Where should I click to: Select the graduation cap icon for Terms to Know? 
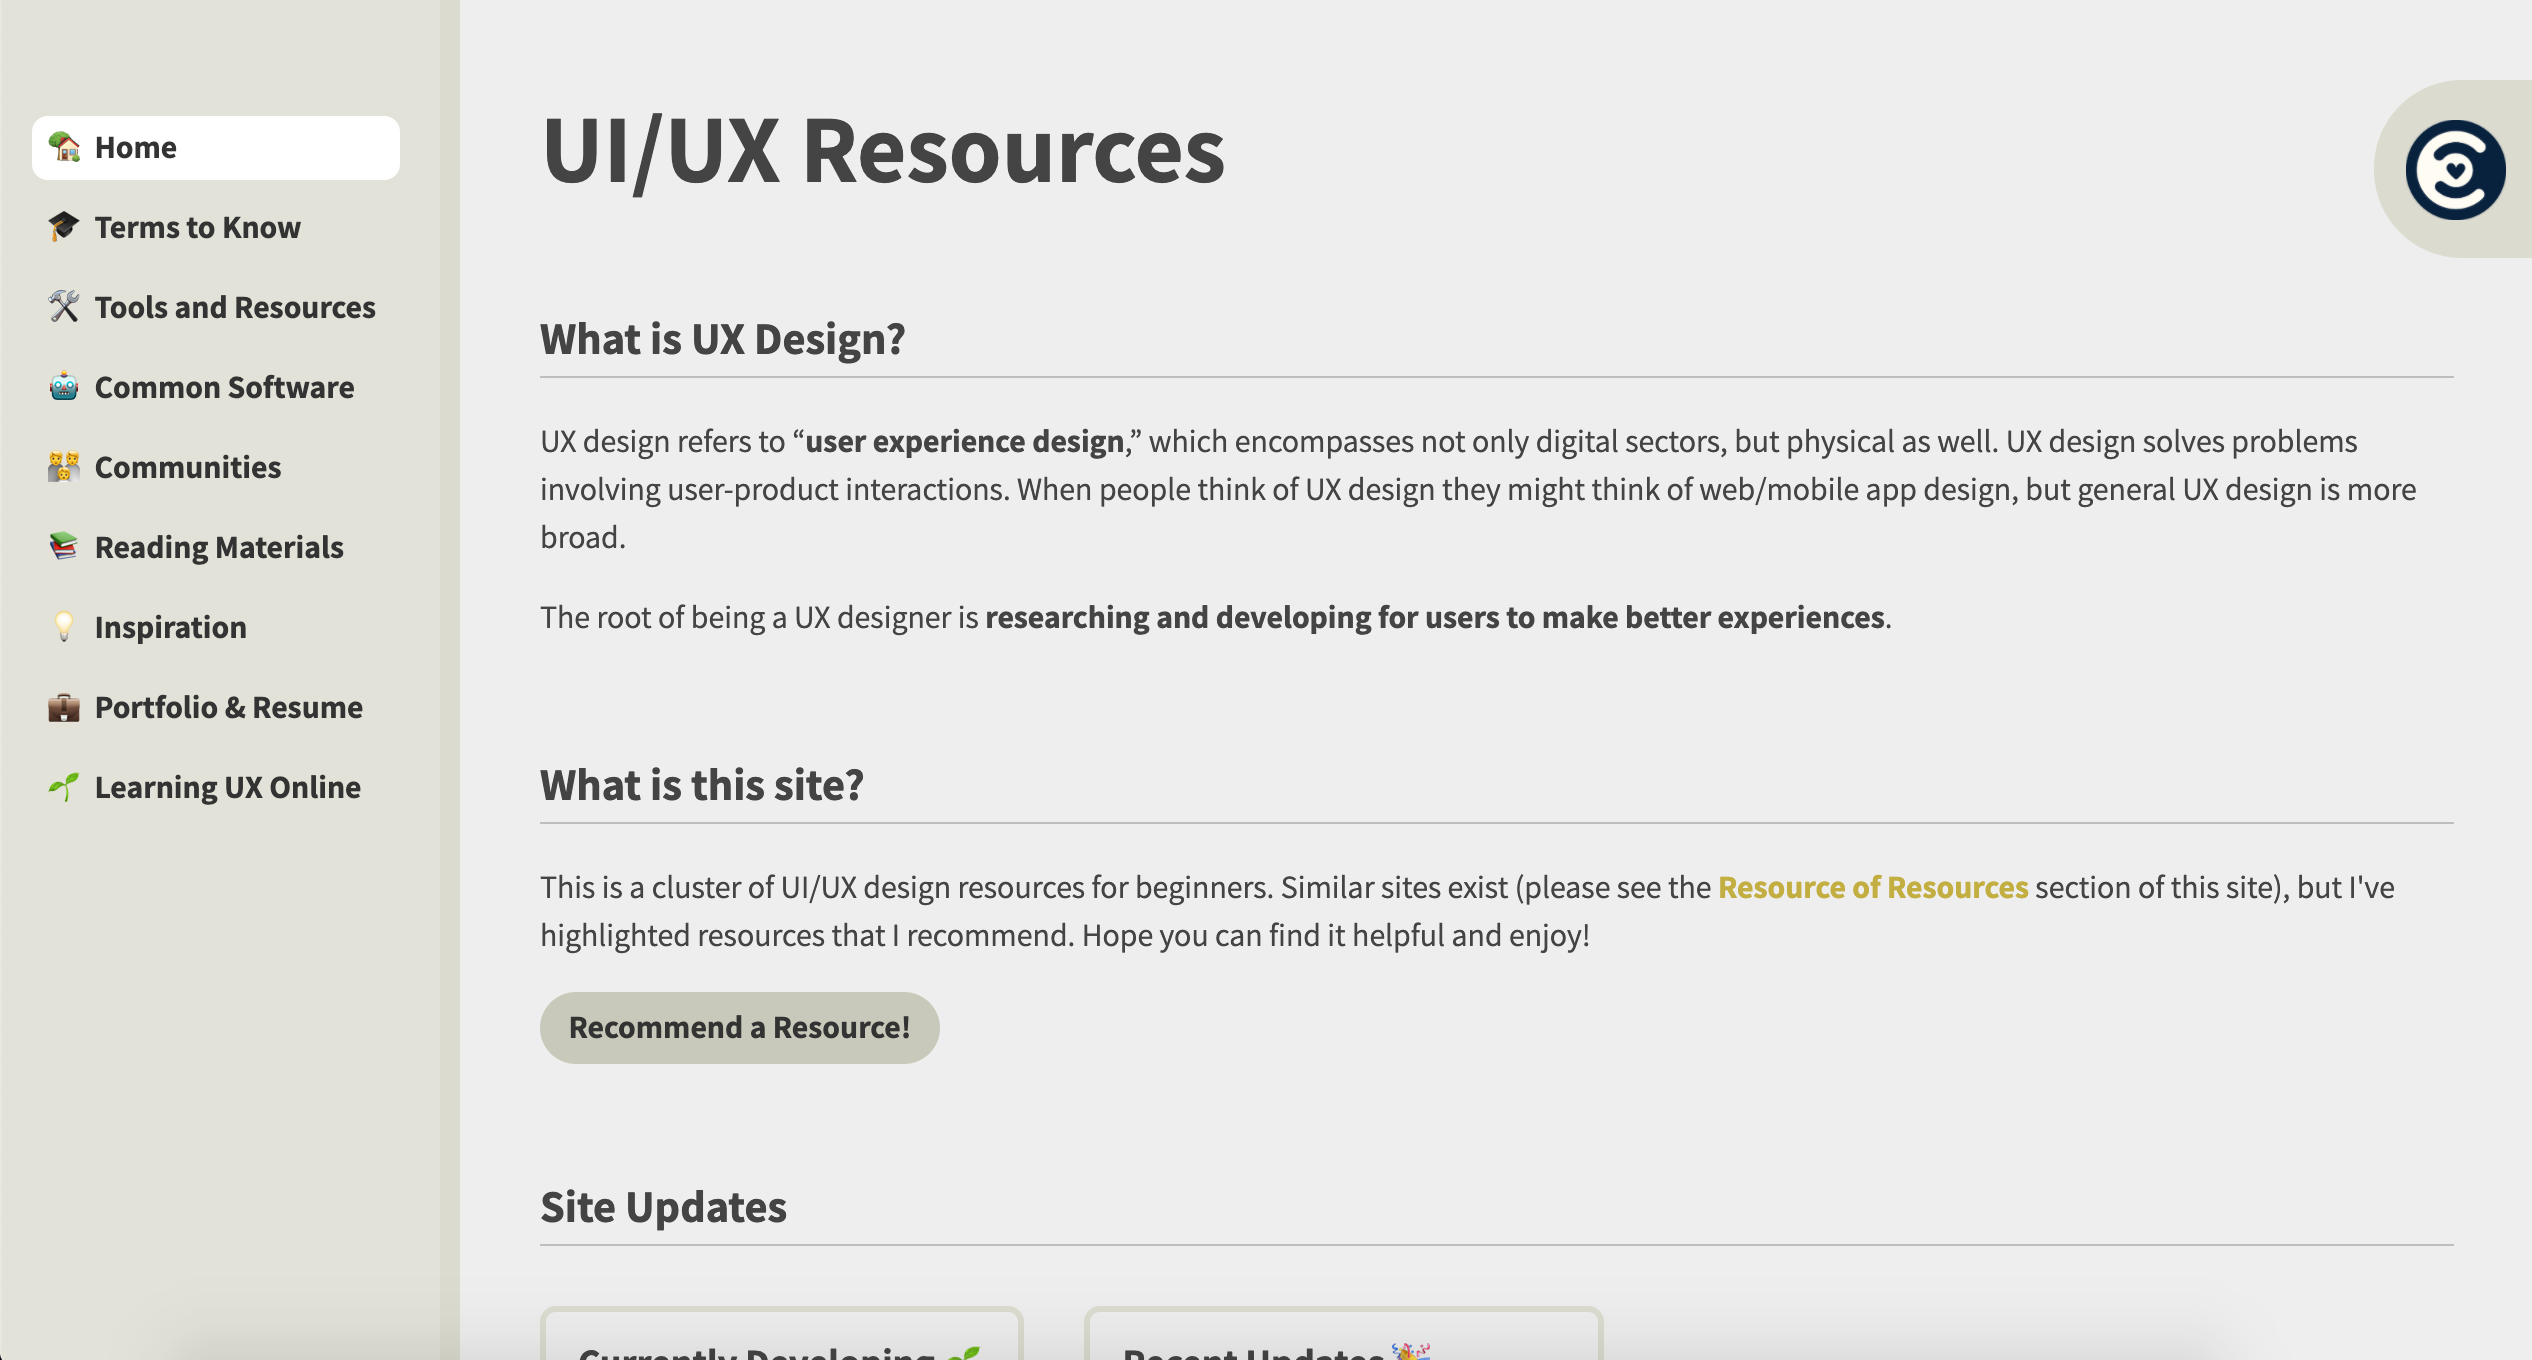pos(64,227)
